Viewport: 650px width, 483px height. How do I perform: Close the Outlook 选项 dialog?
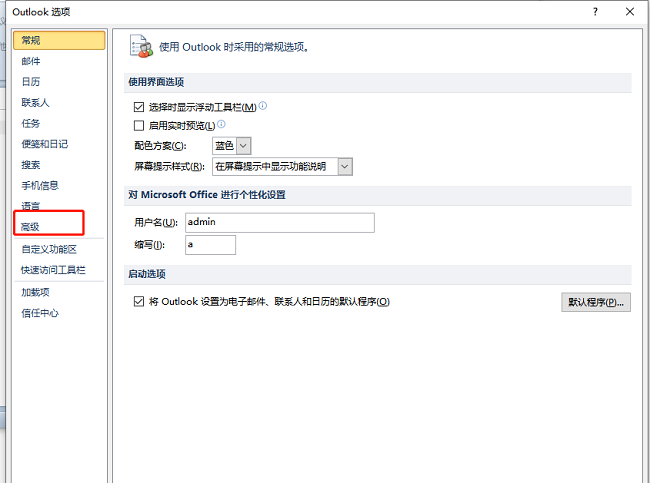[629, 11]
